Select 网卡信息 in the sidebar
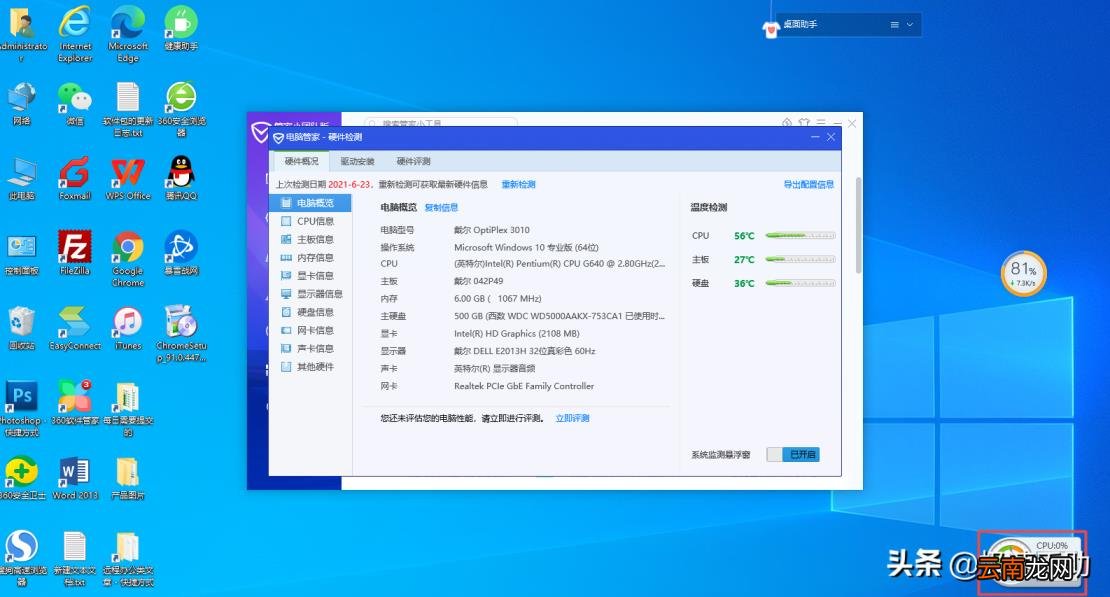Screen dimensions: 1110x597 (x=310, y=331)
